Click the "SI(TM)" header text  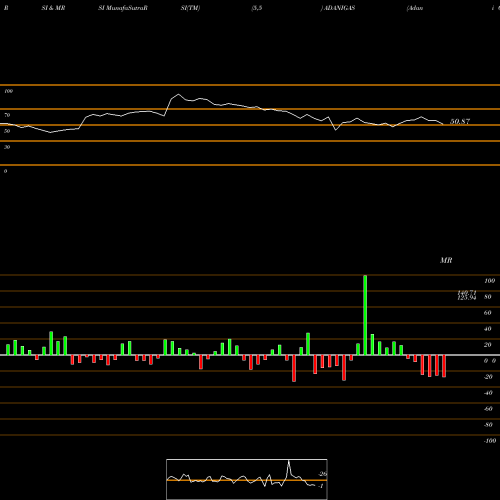[190, 8]
